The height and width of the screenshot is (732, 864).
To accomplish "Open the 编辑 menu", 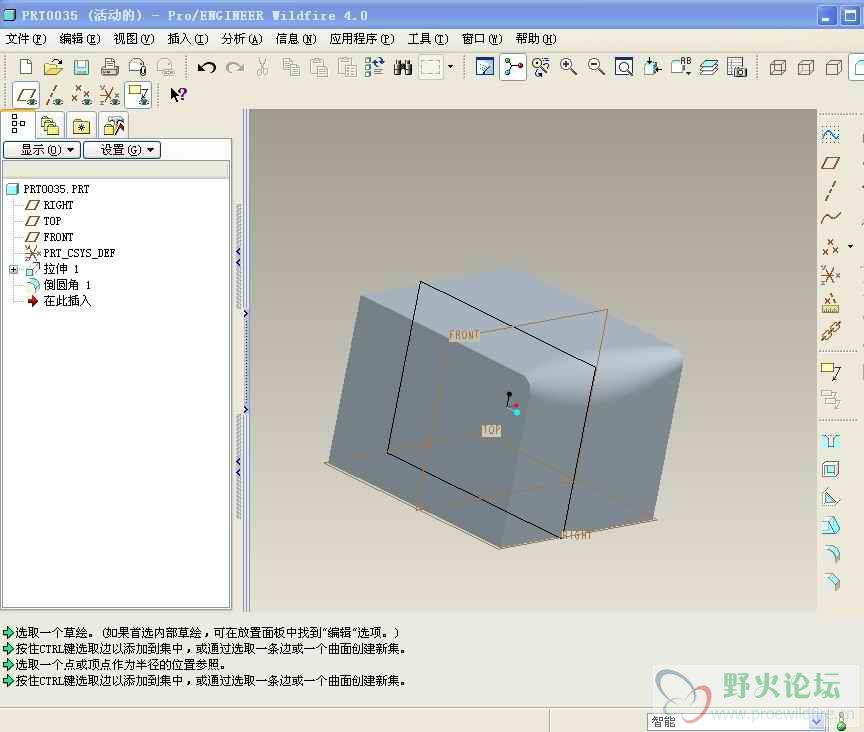I will (x=80, y=39).
